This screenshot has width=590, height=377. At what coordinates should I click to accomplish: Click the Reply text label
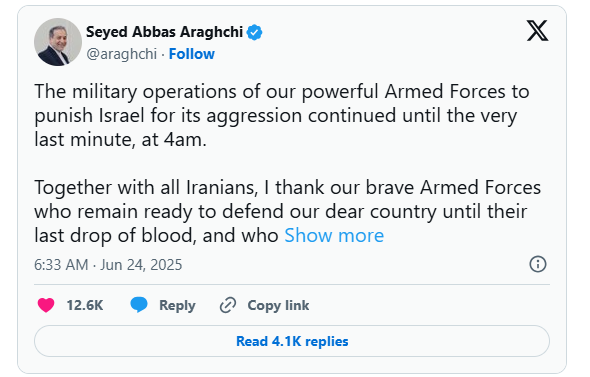pos(177,305)
